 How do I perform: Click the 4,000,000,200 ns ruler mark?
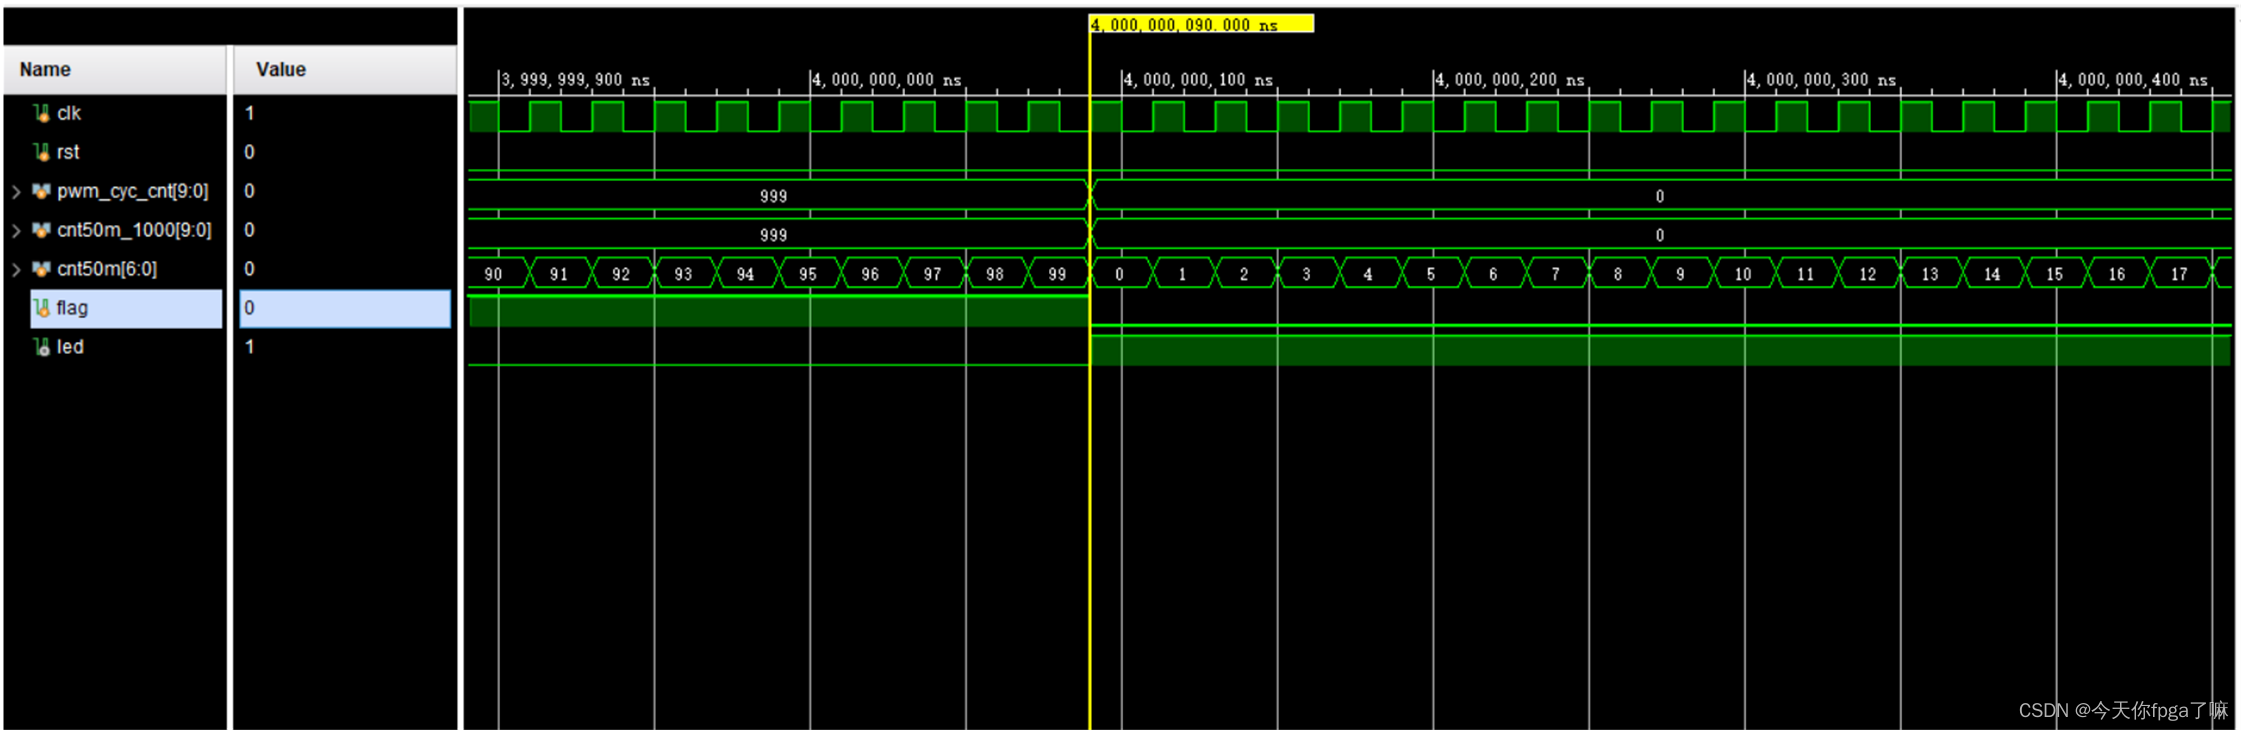click(1510, 80)
